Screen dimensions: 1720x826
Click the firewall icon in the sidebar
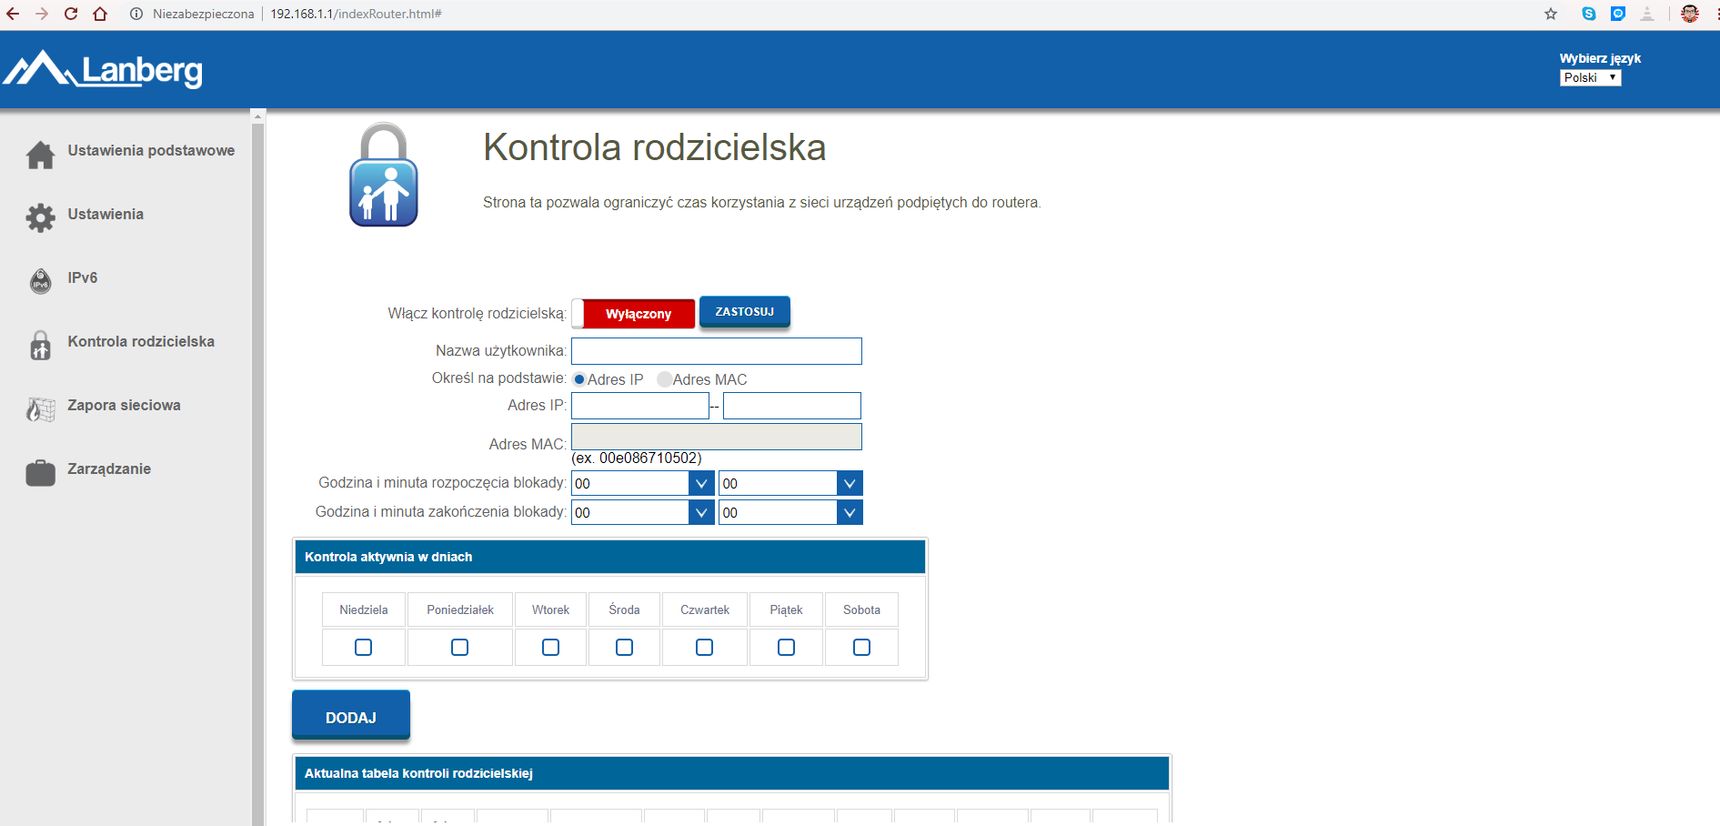click(x=40, y=408)
